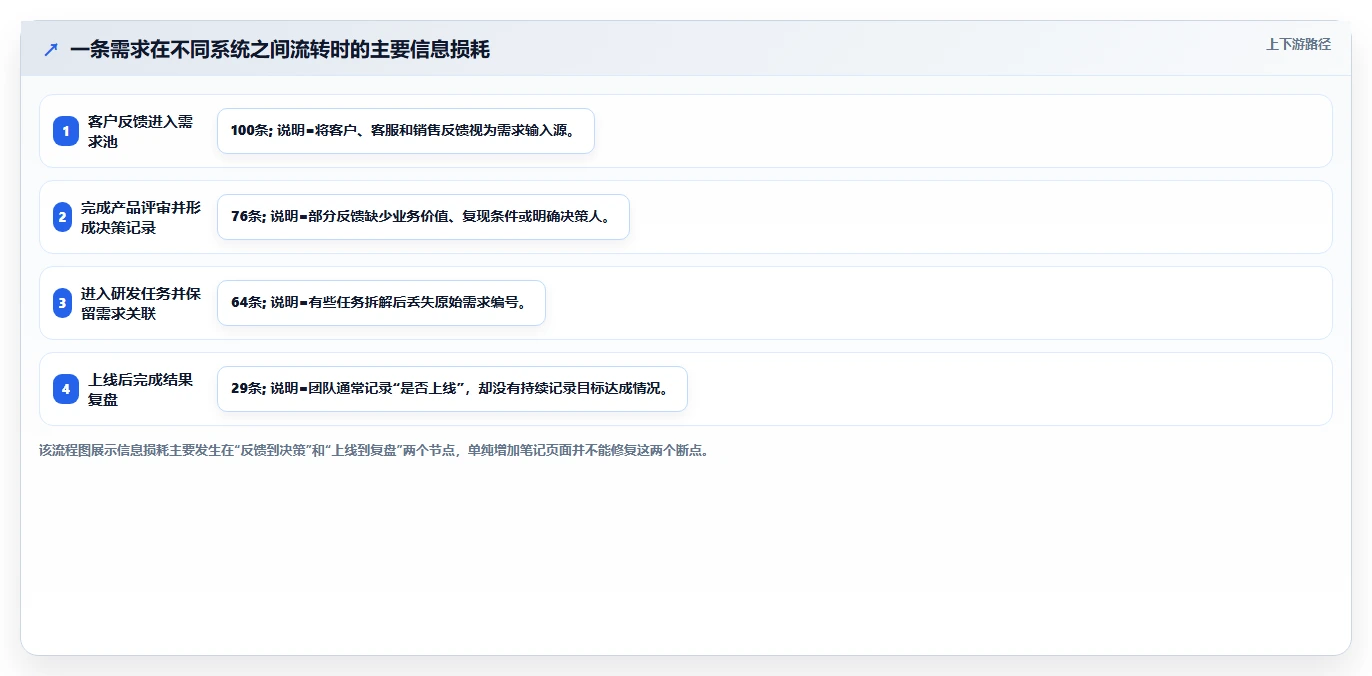Image resolution: width=1372 pixels, height=676 pixels.
Task: Select the title 一条需求在不同系统之间流转时的主要信息损耗
Action: click(x=280, y=49)
